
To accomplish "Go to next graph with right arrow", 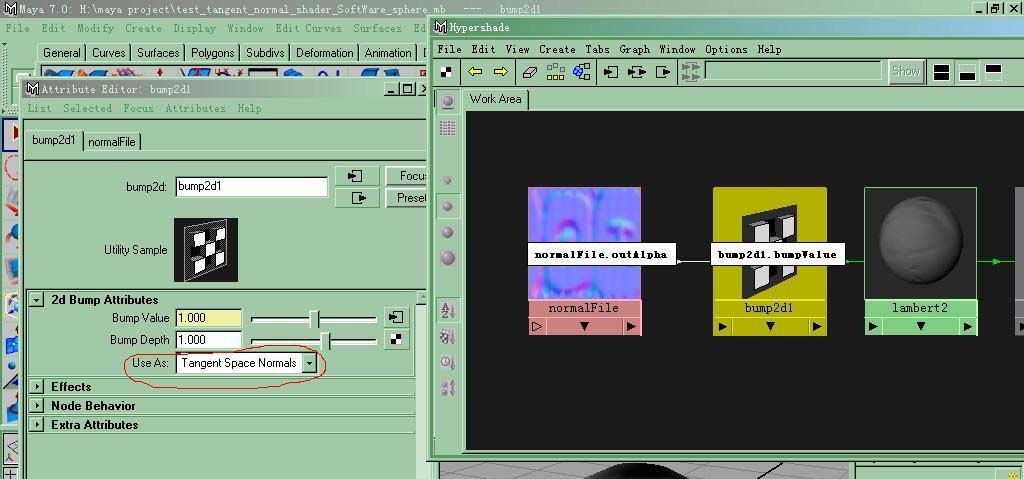I will (501, 72).
